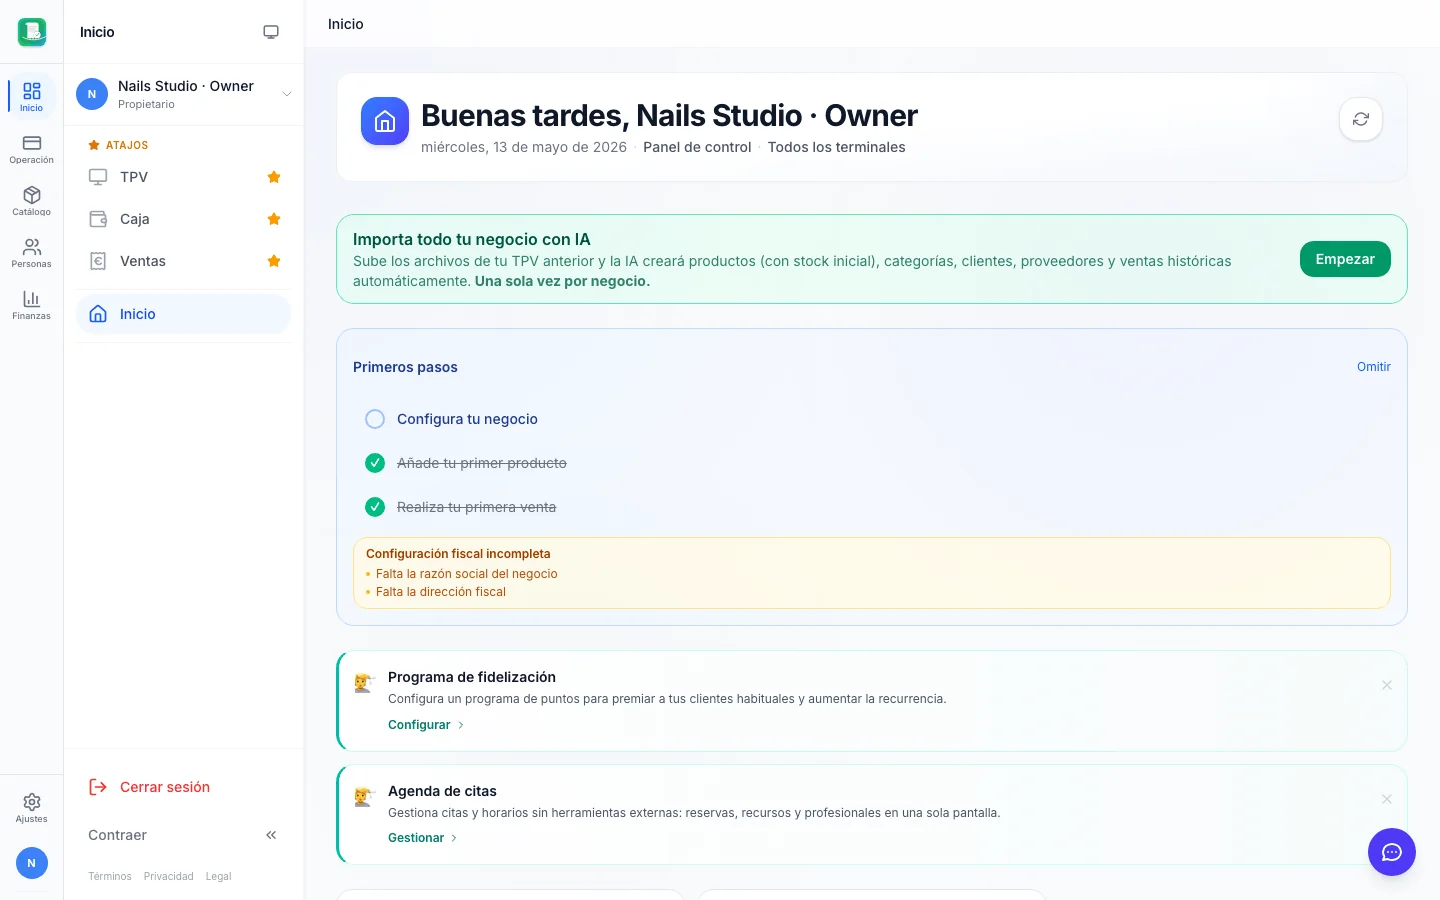Open the Personas section icon
The image size is (1440, 900).
point(31,253)
